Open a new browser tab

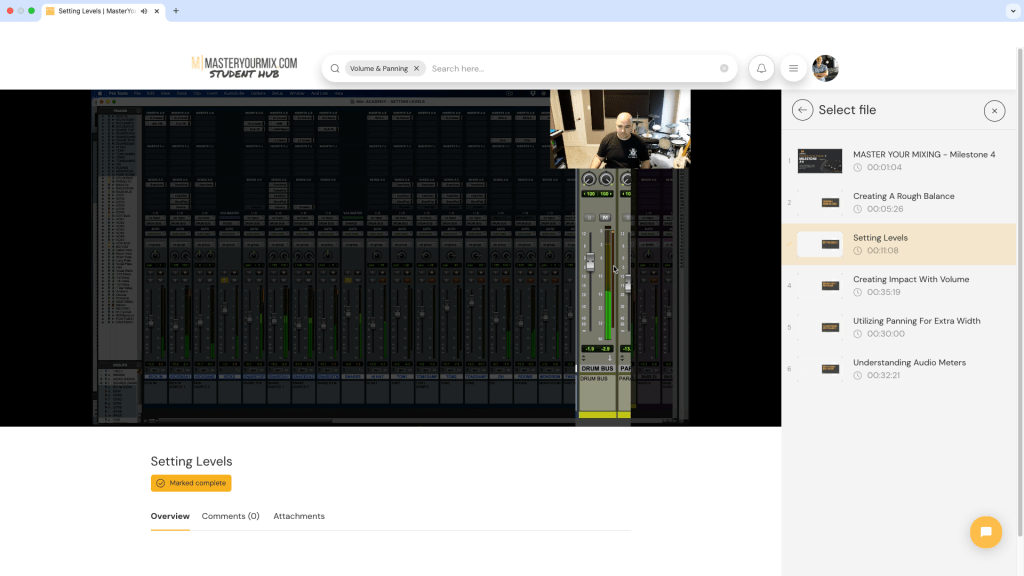click(x=176, y=11)
